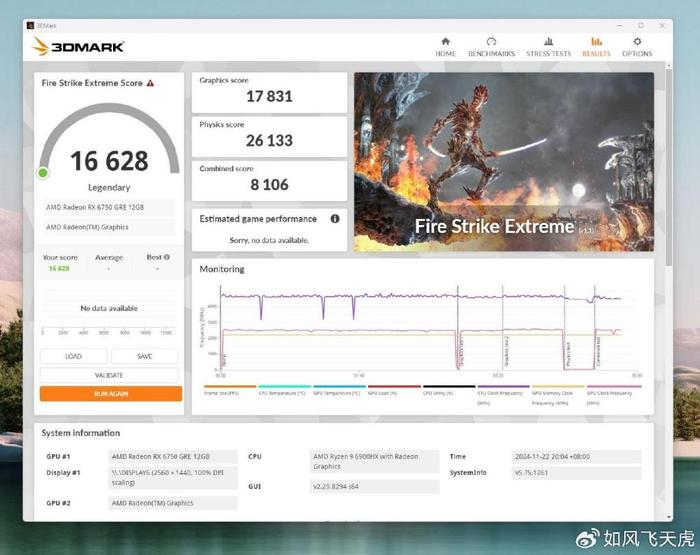
Task: Click the Monitoring heading
Action: pyautogui.click(x=222, y=269)
